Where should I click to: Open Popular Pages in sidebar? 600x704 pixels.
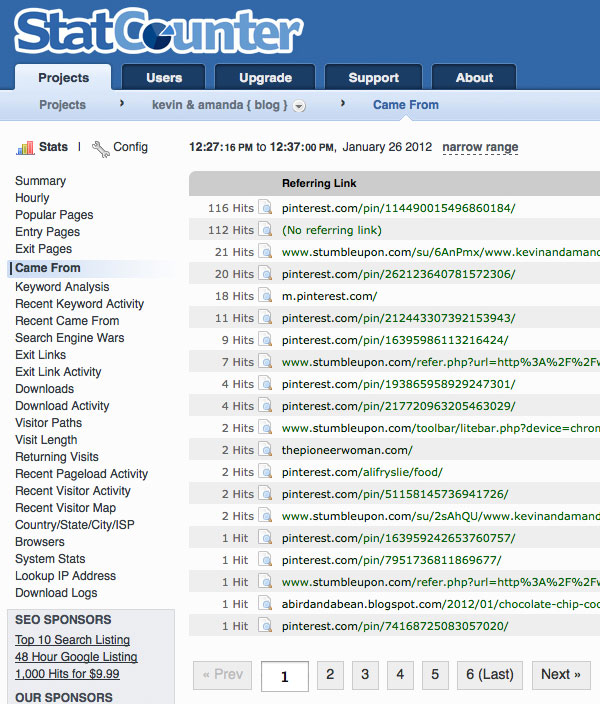[54, 215]
